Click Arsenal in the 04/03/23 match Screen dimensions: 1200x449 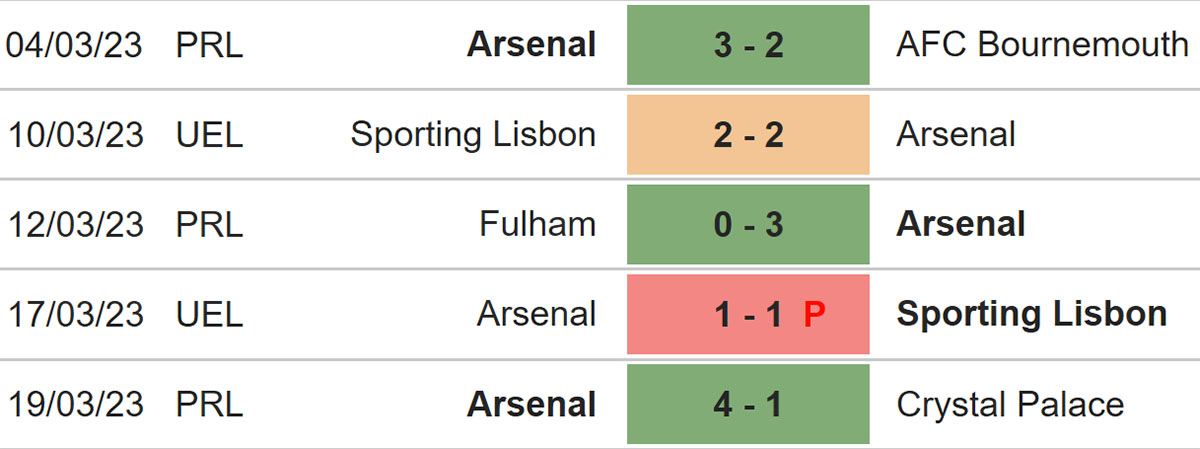[532, 45]
